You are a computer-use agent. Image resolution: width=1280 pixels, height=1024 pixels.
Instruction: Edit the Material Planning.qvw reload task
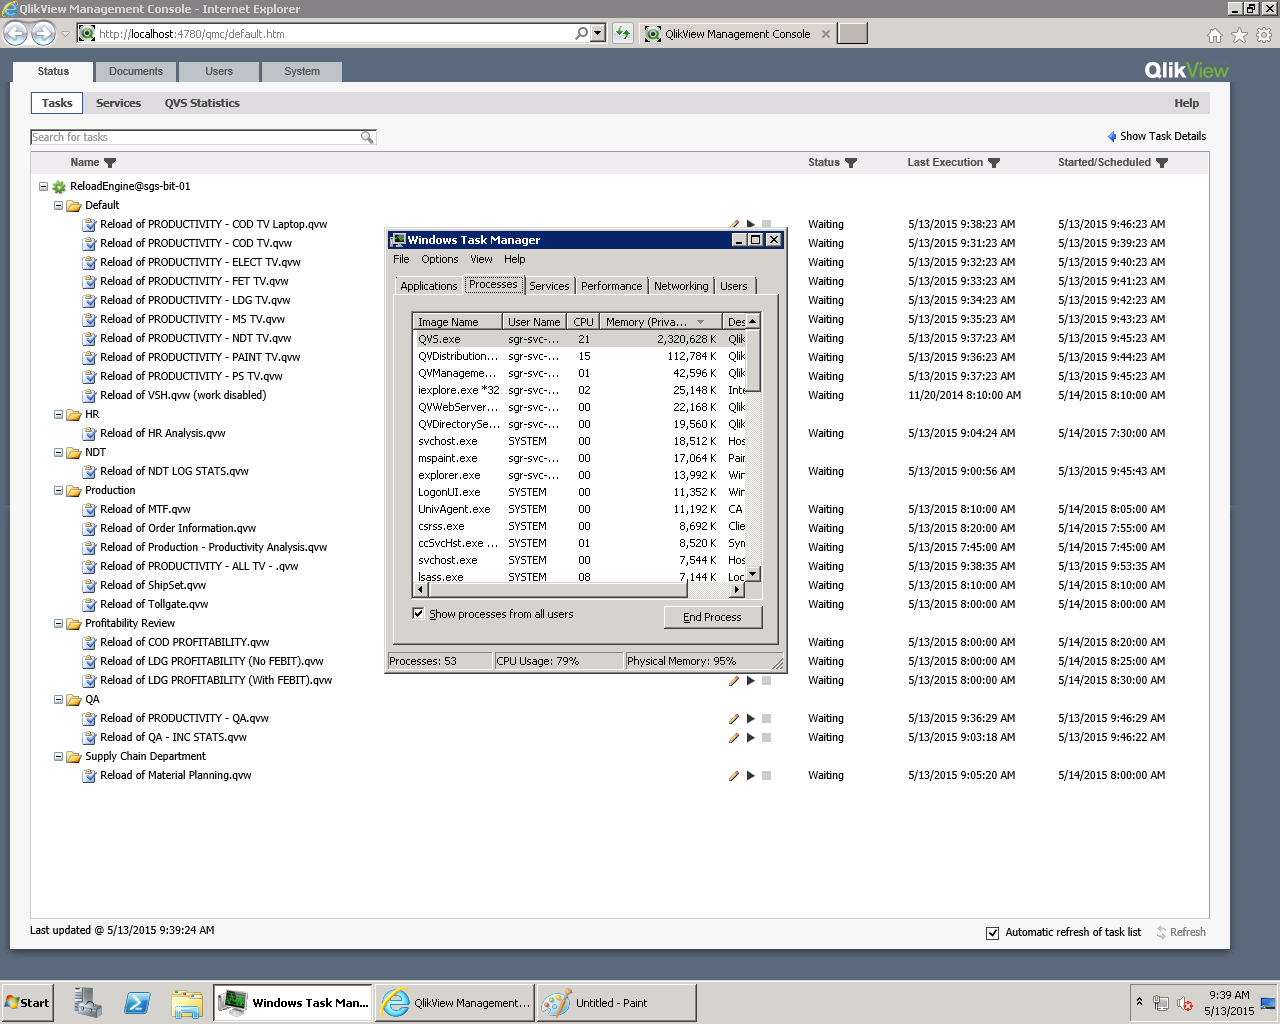pyautogui.click(x=734, y=776)
